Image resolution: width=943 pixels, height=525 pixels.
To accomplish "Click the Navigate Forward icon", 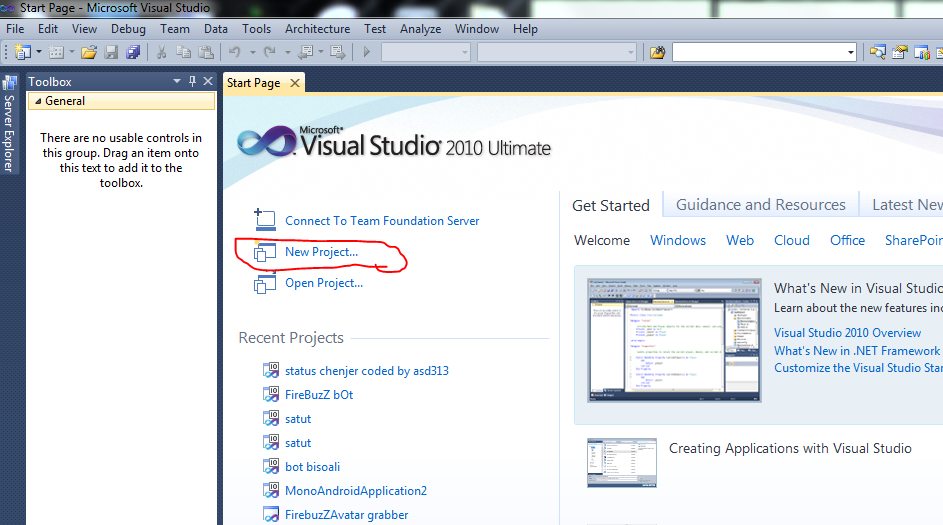I will 337,52.
